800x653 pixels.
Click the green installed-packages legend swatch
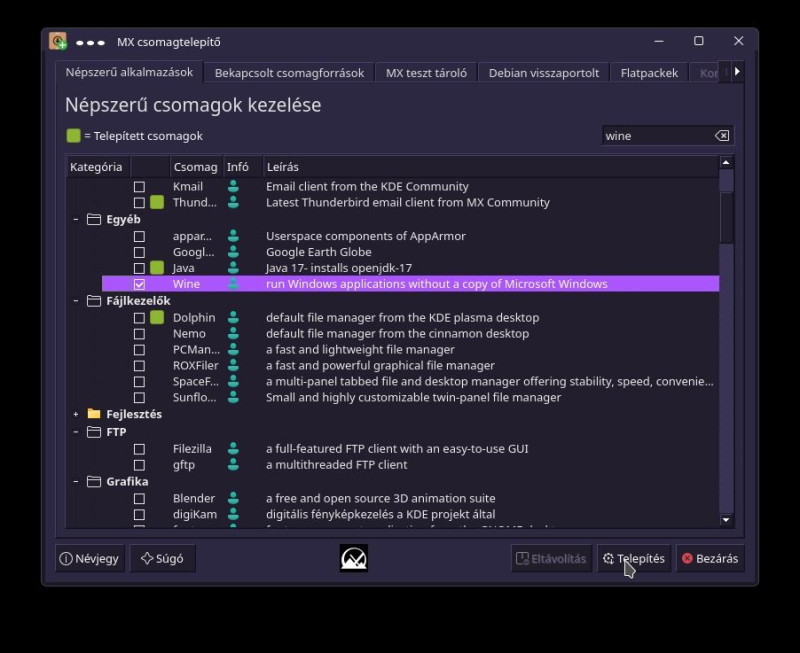coord(73,136)
